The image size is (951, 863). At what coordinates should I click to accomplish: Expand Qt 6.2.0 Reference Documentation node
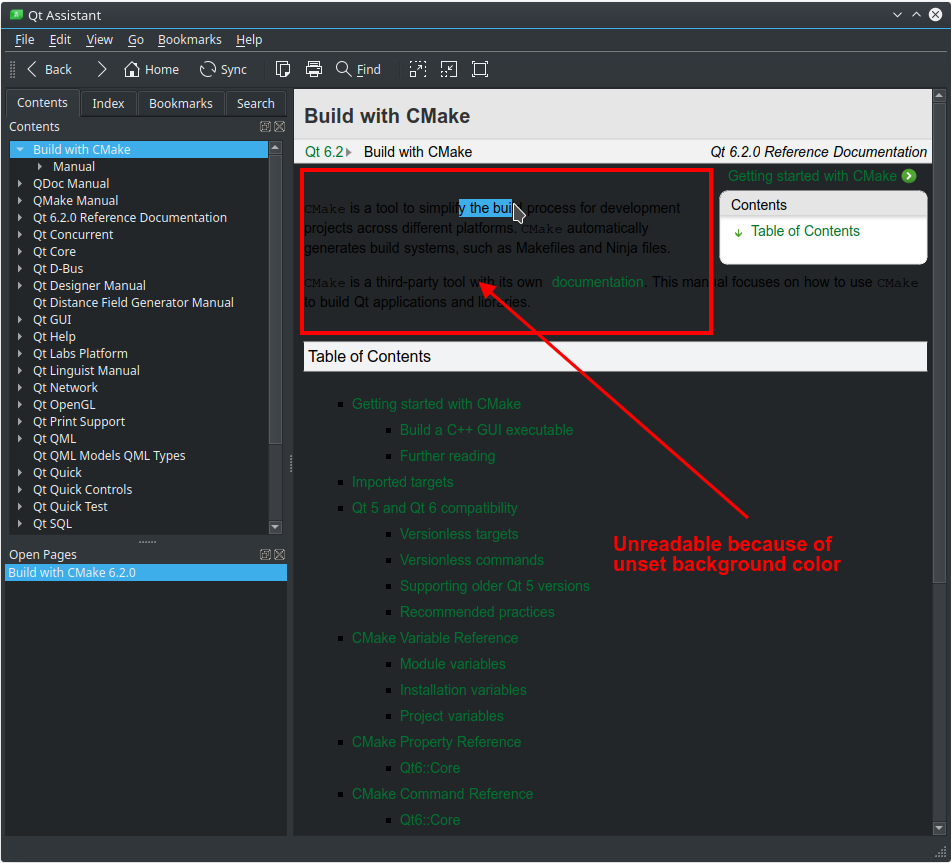(x=20, y=217)
